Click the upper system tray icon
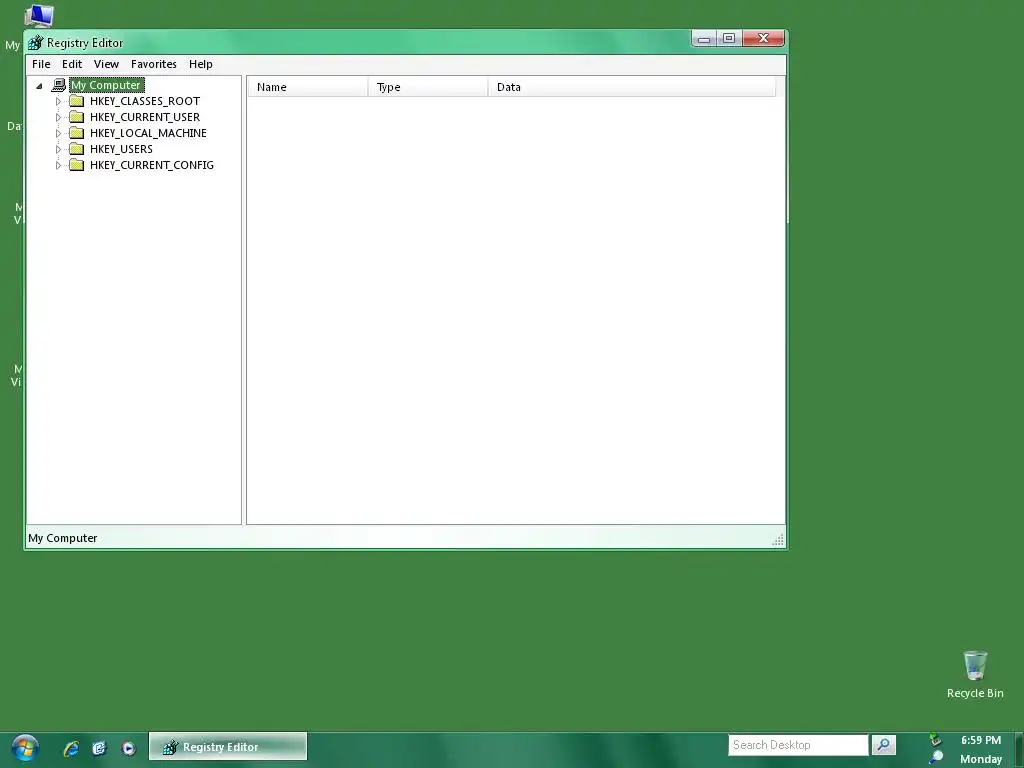Image resolution: width=1024 pixels, height=768 pixels. click(x=936, y=740)
